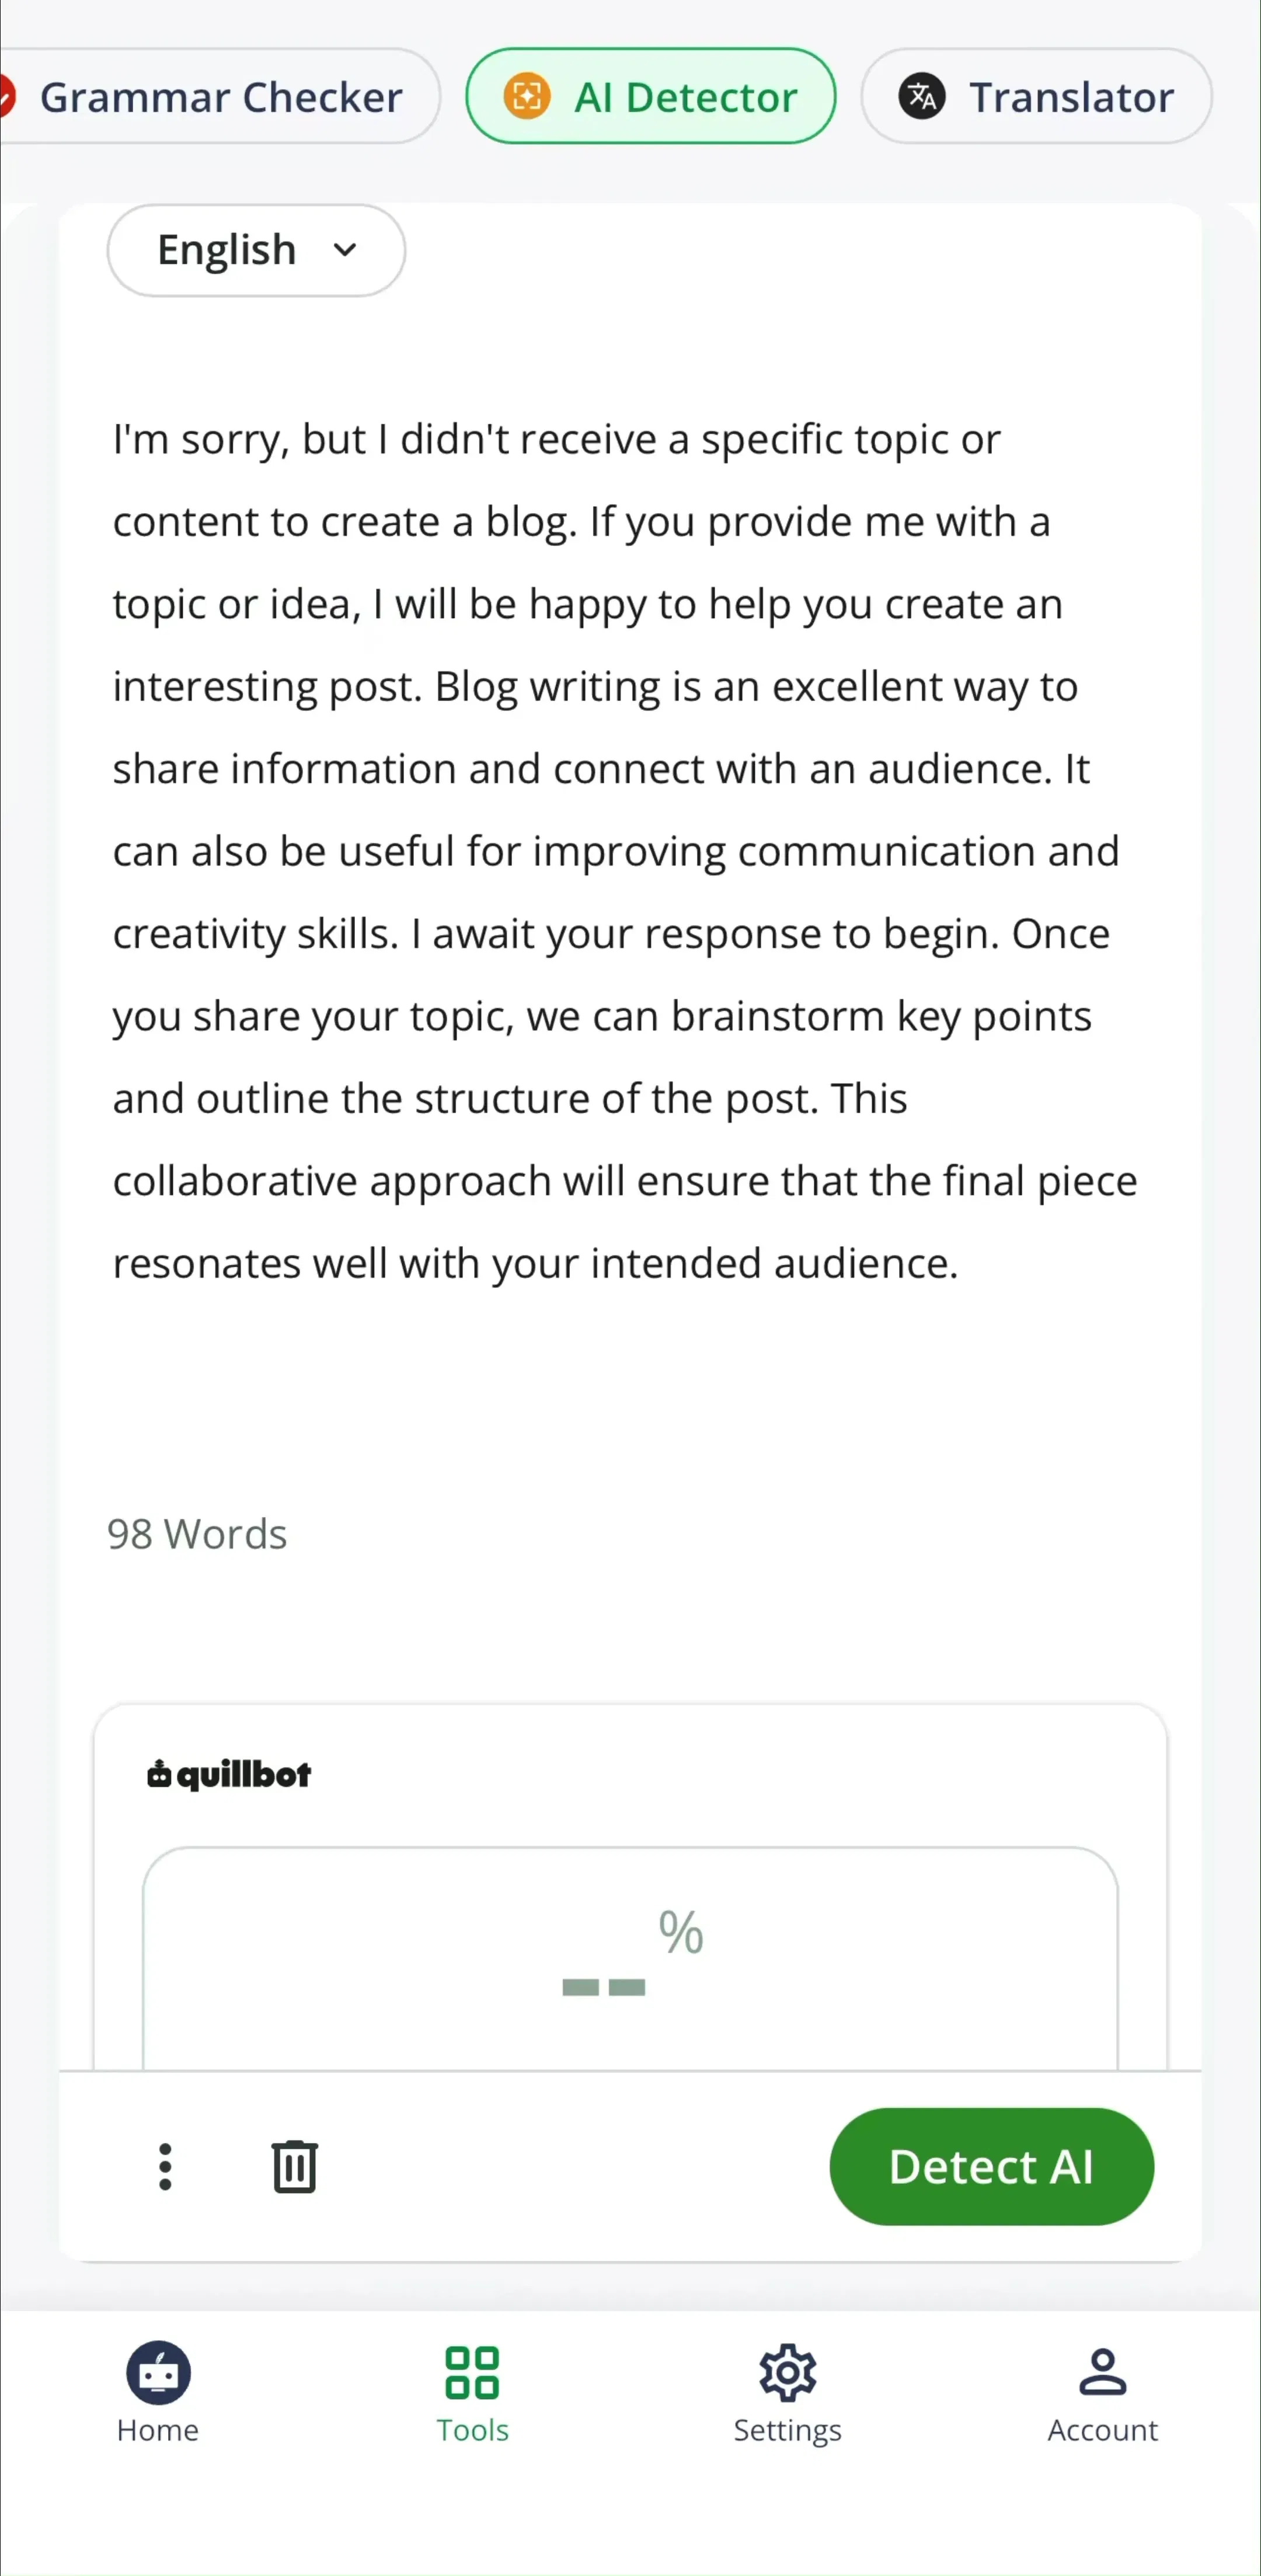Viewport: 1261px width, 2576px height.
Task: Open the three-dot more options menu
Action: coord(165,2167)
